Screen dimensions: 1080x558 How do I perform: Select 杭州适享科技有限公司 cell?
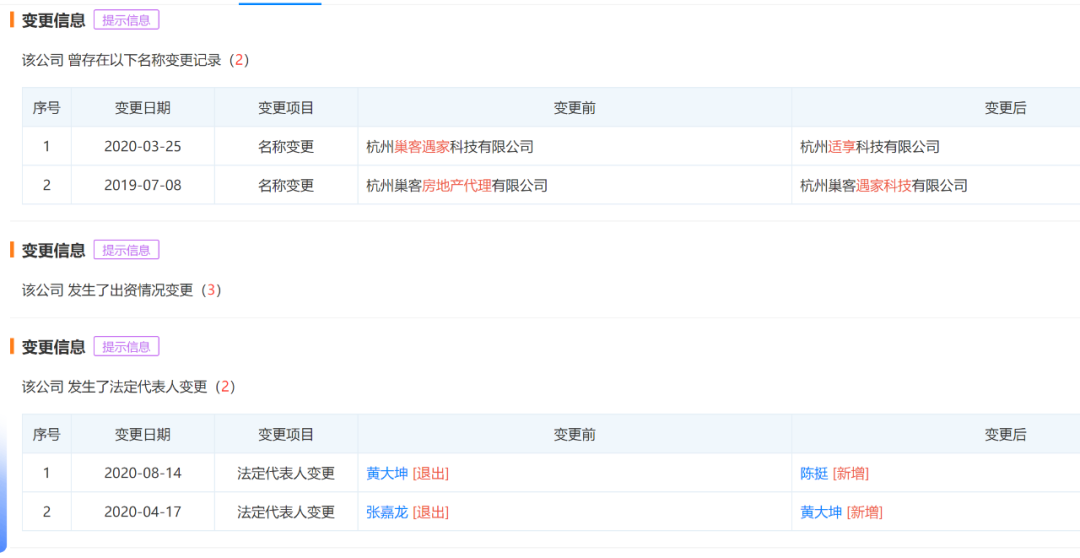pos(870,147)
